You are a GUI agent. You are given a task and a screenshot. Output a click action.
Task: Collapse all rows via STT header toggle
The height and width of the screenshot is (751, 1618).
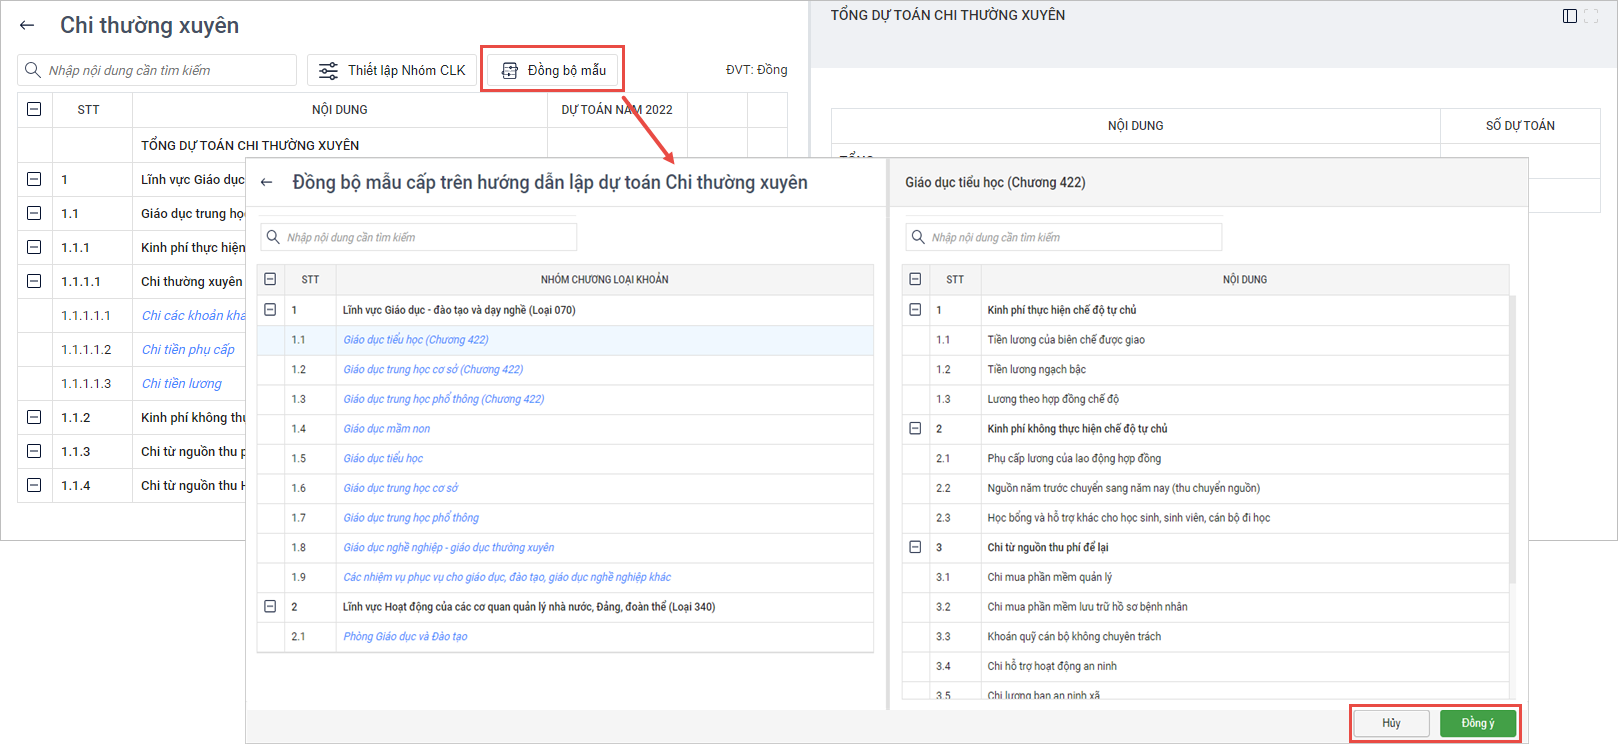coord(34,109)
